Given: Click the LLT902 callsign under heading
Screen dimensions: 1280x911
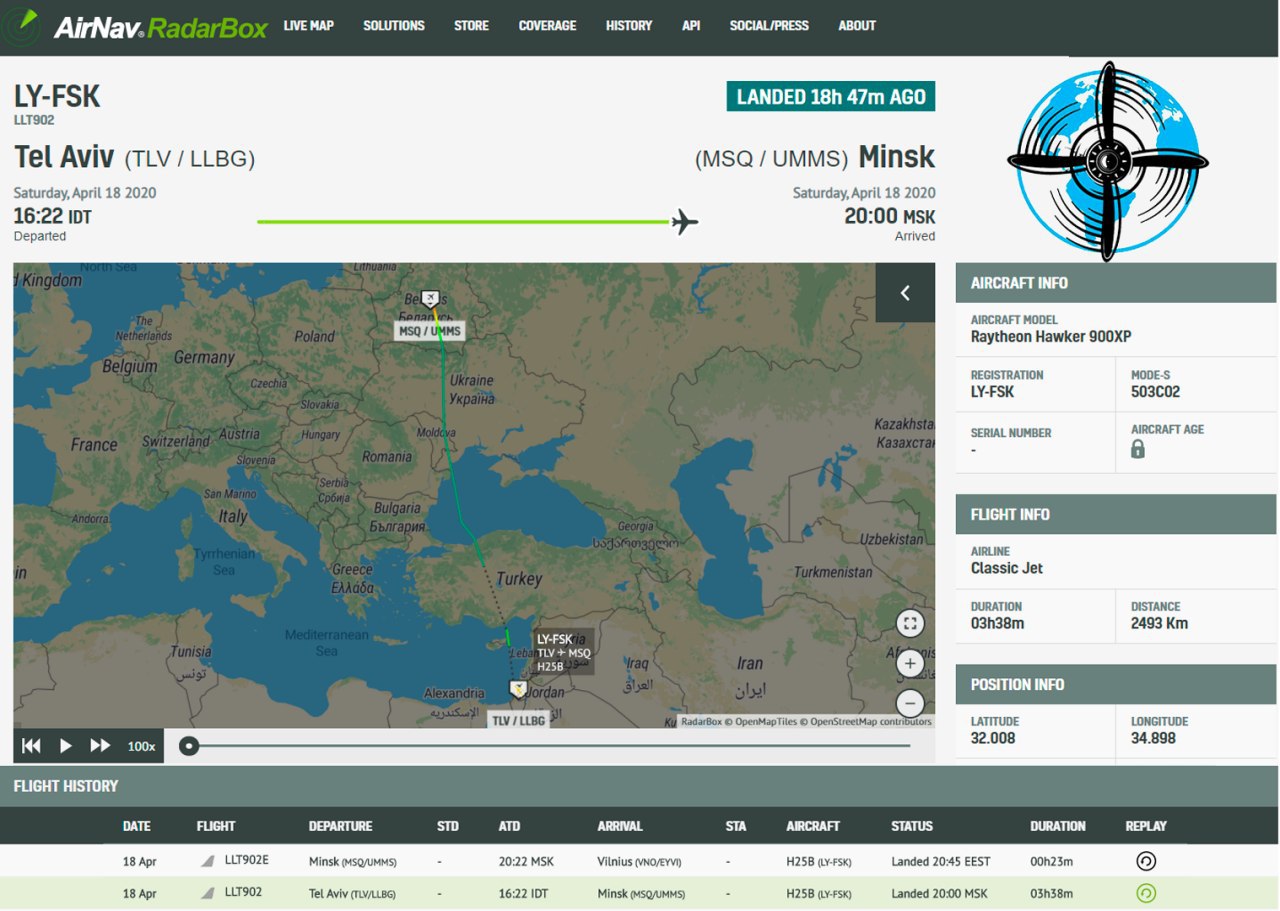Looking at the screenshot, I should click(34, 120).
